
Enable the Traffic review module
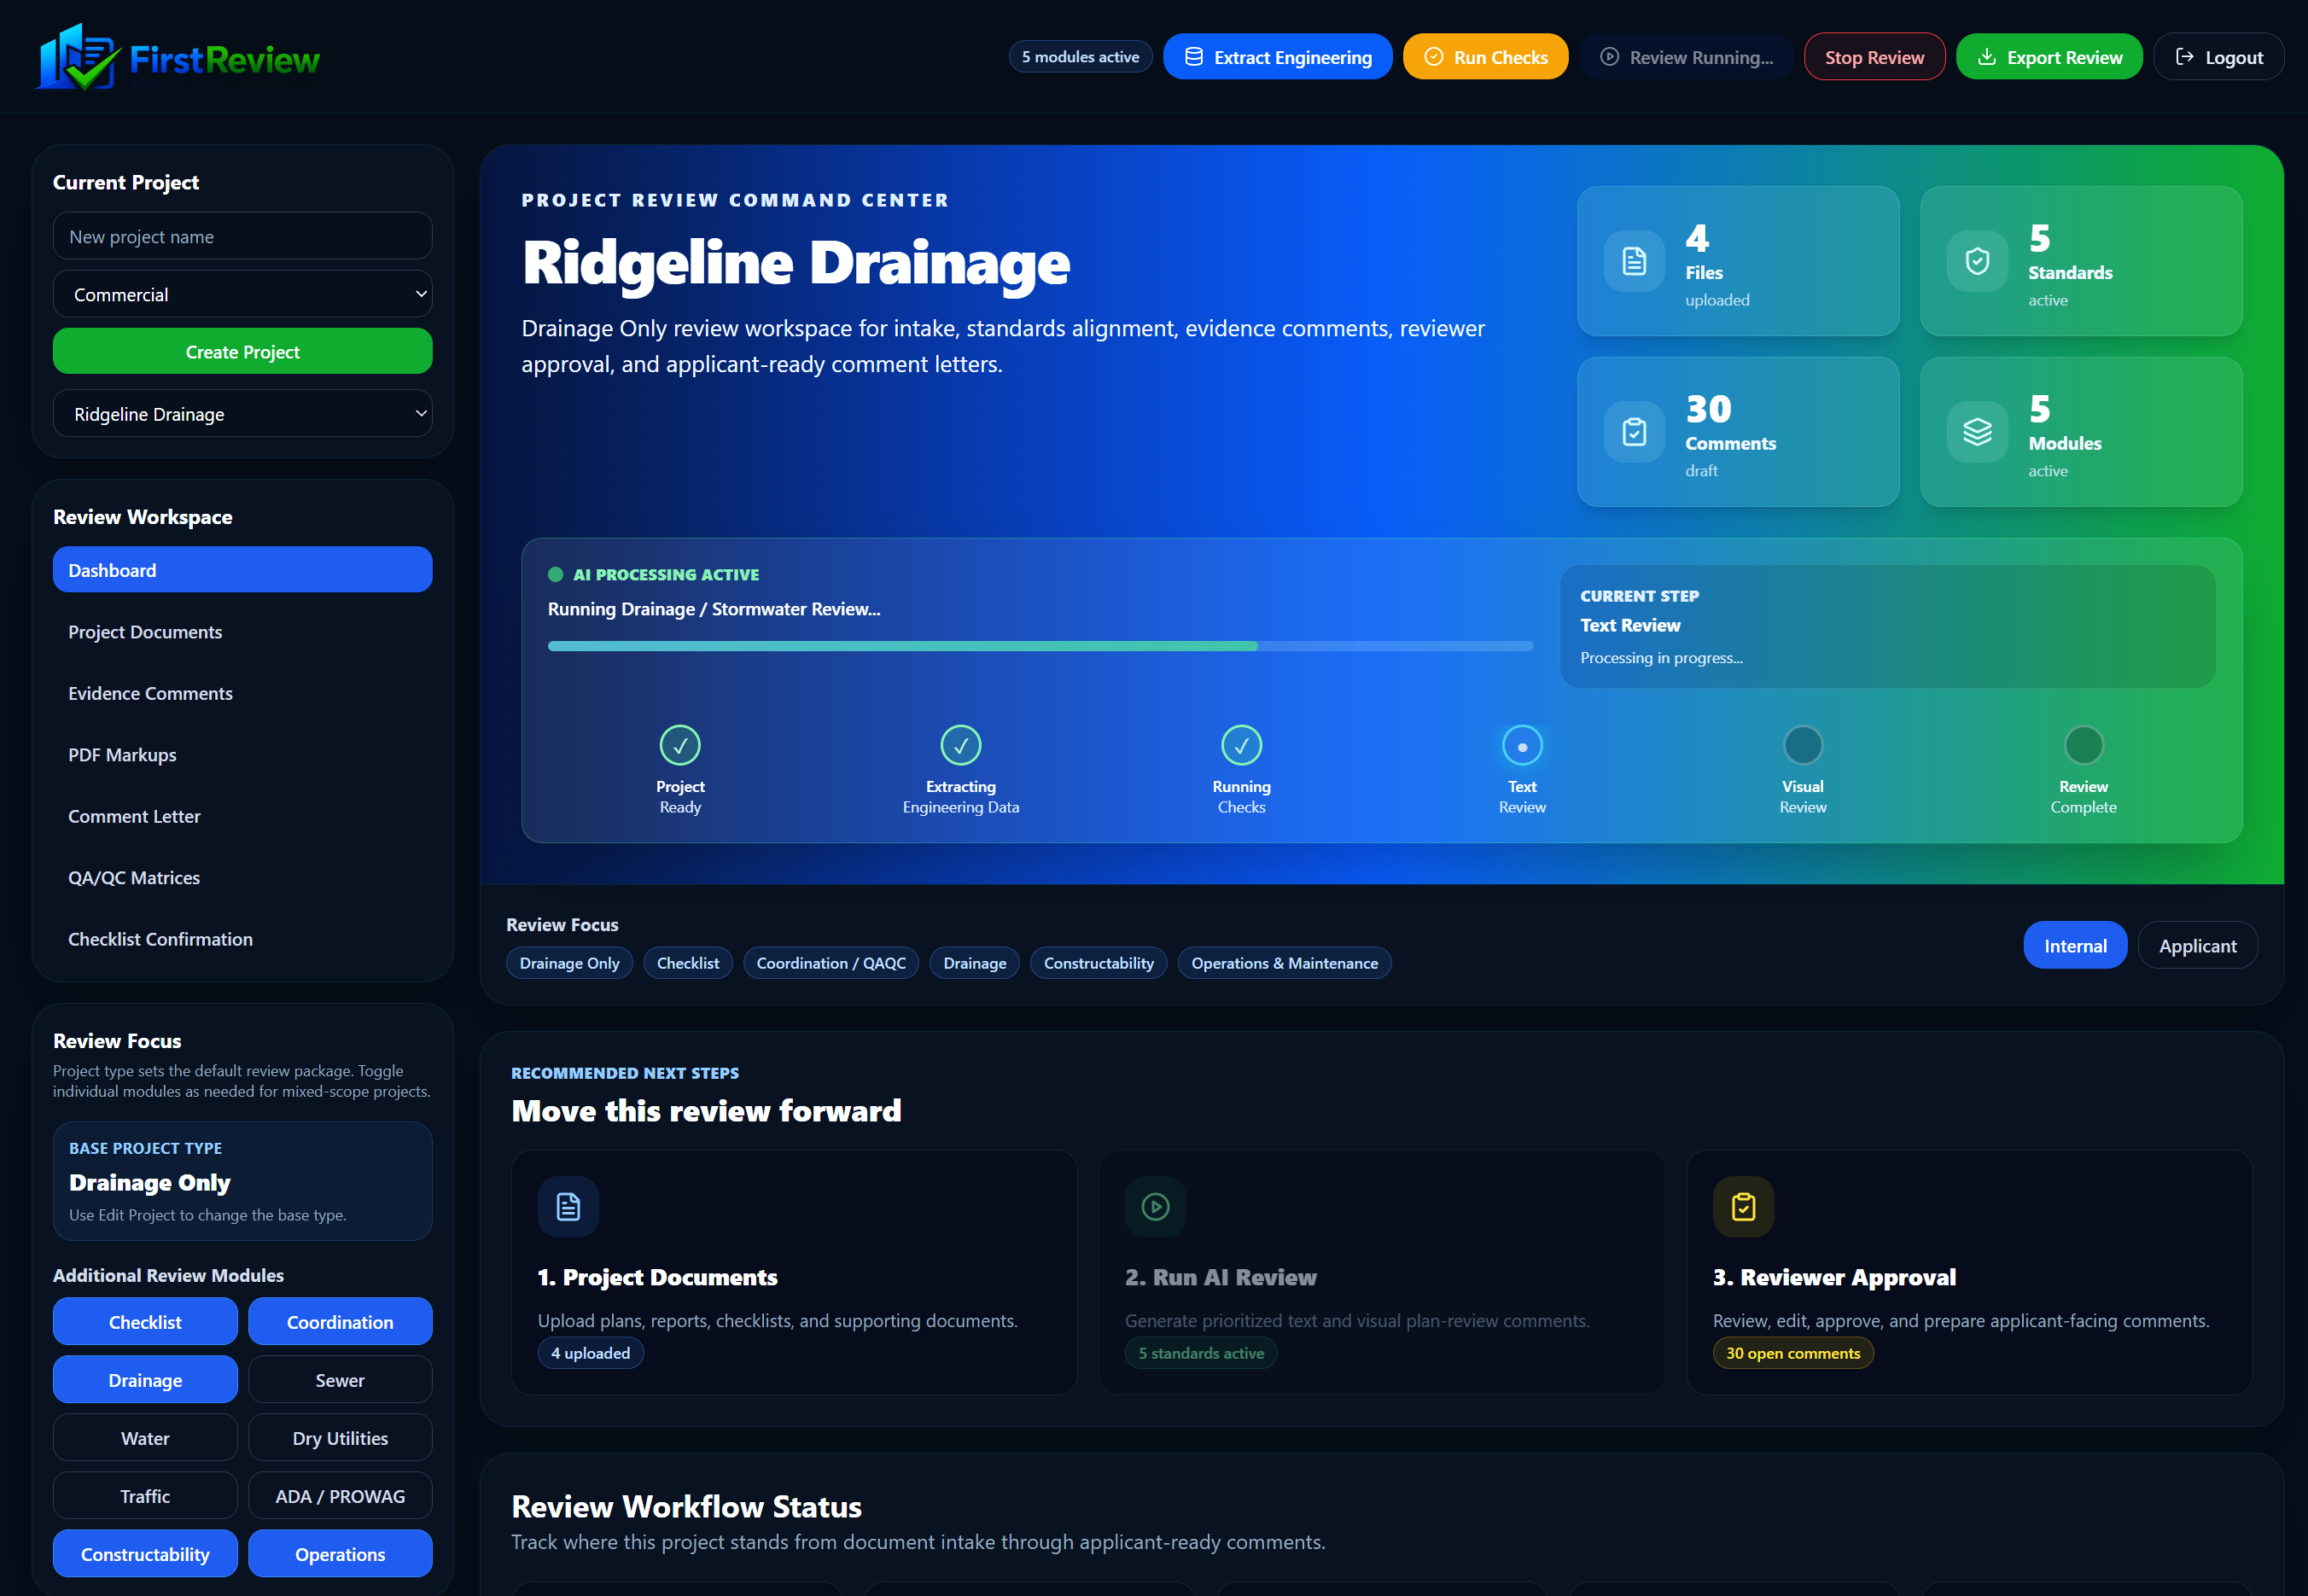145,1496
